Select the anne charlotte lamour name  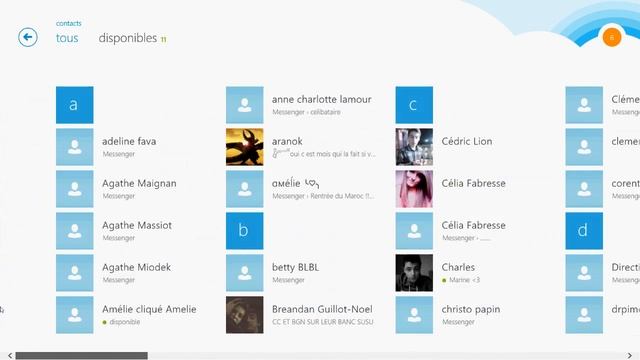point(322,99)
